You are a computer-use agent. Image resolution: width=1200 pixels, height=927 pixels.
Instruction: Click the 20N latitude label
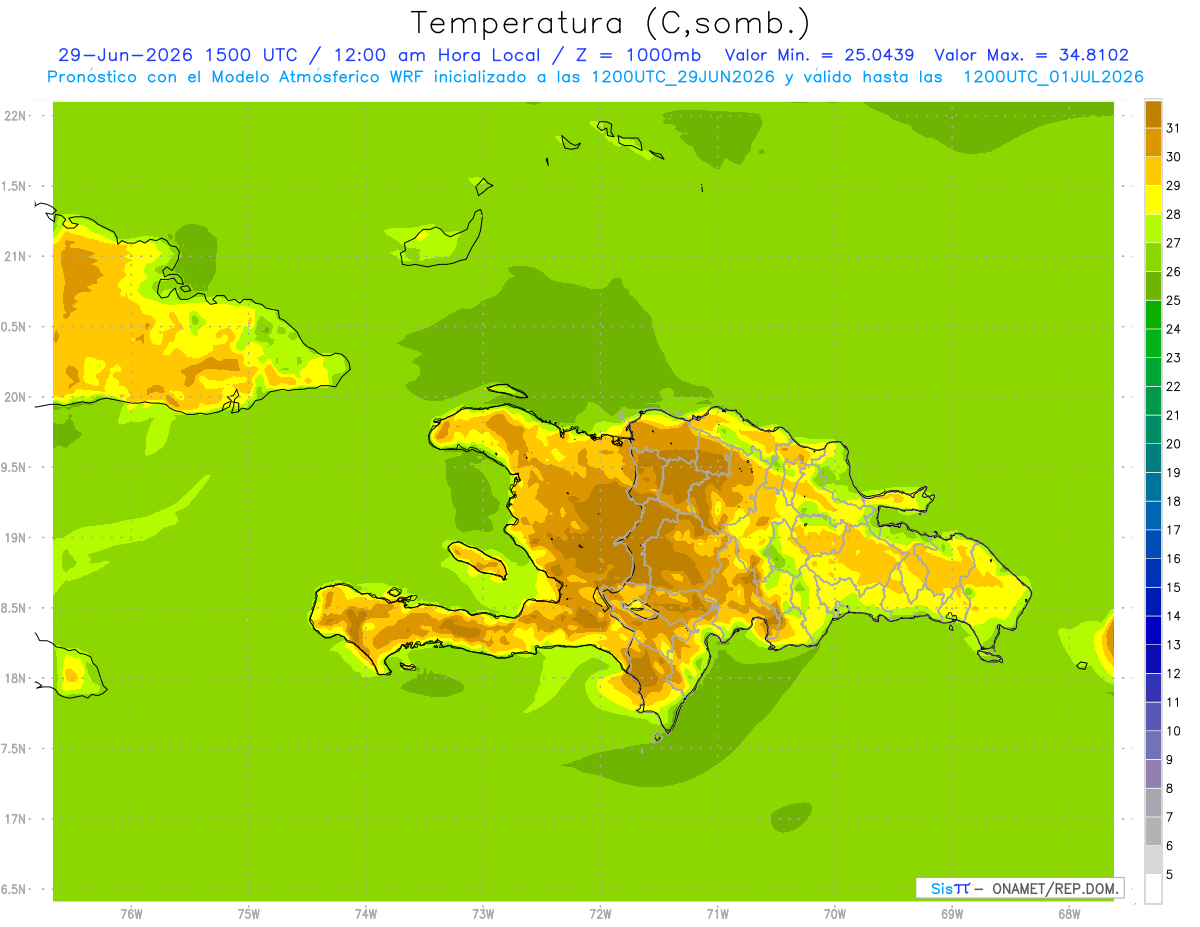click(15, 397)
